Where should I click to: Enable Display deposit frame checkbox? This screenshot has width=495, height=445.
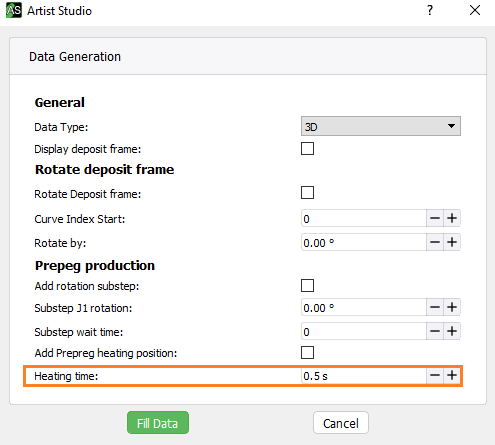pyautogui.click(x=307, y=149)
